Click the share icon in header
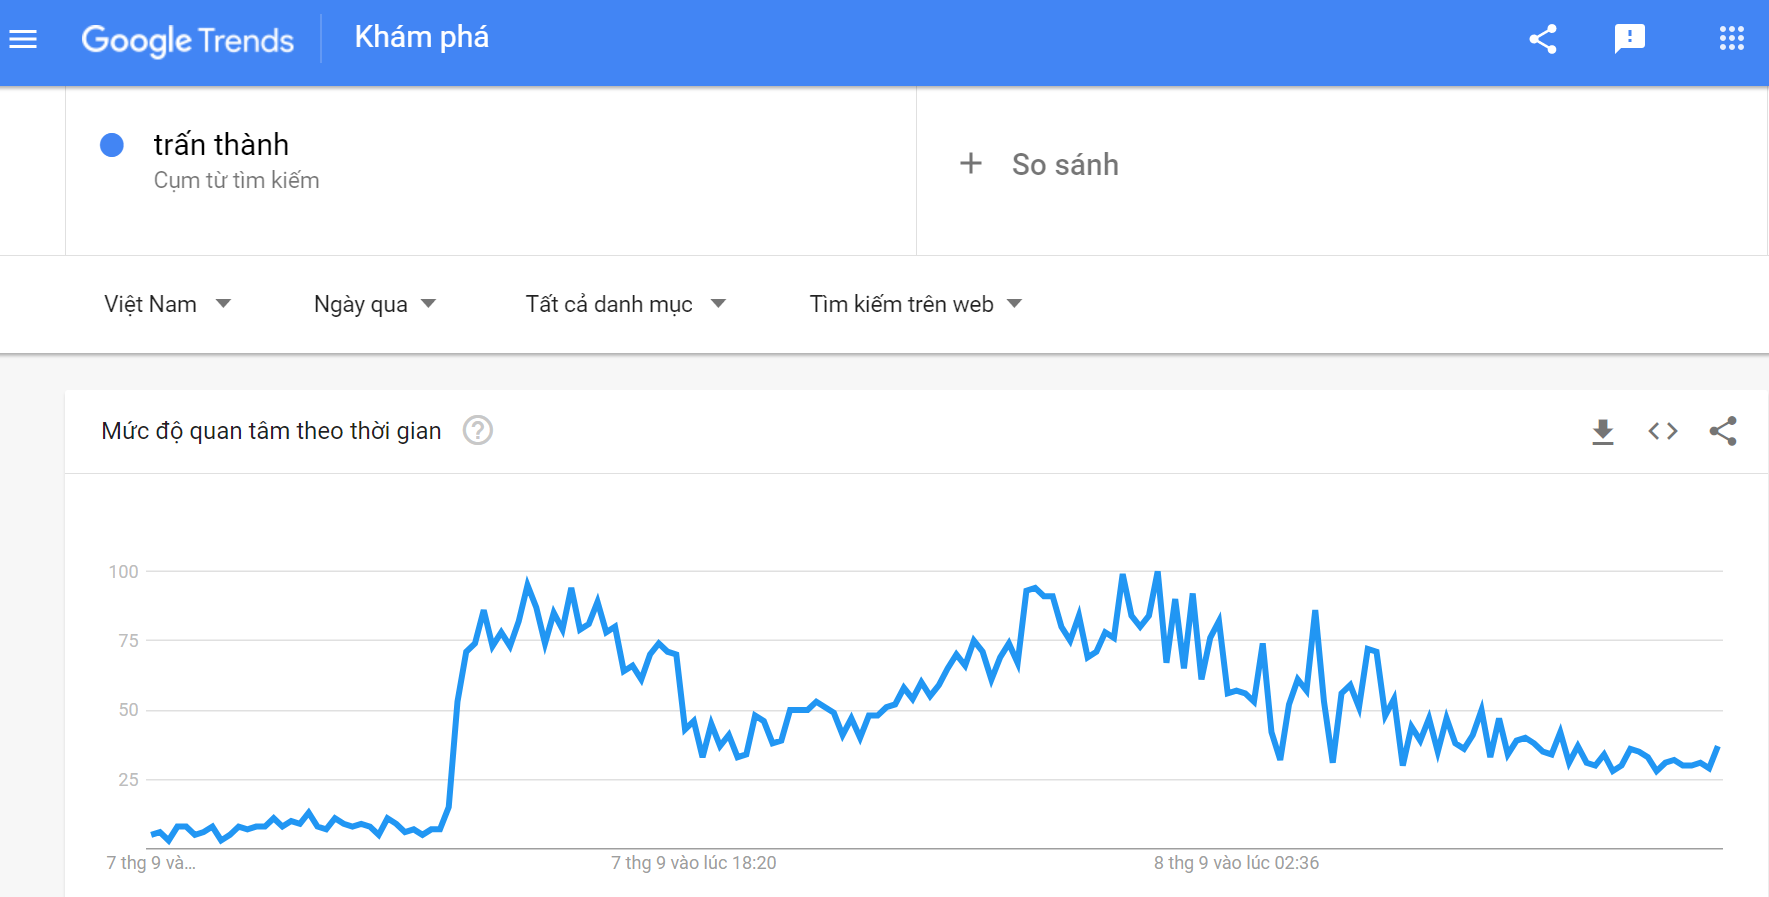 pos(1543,39)
